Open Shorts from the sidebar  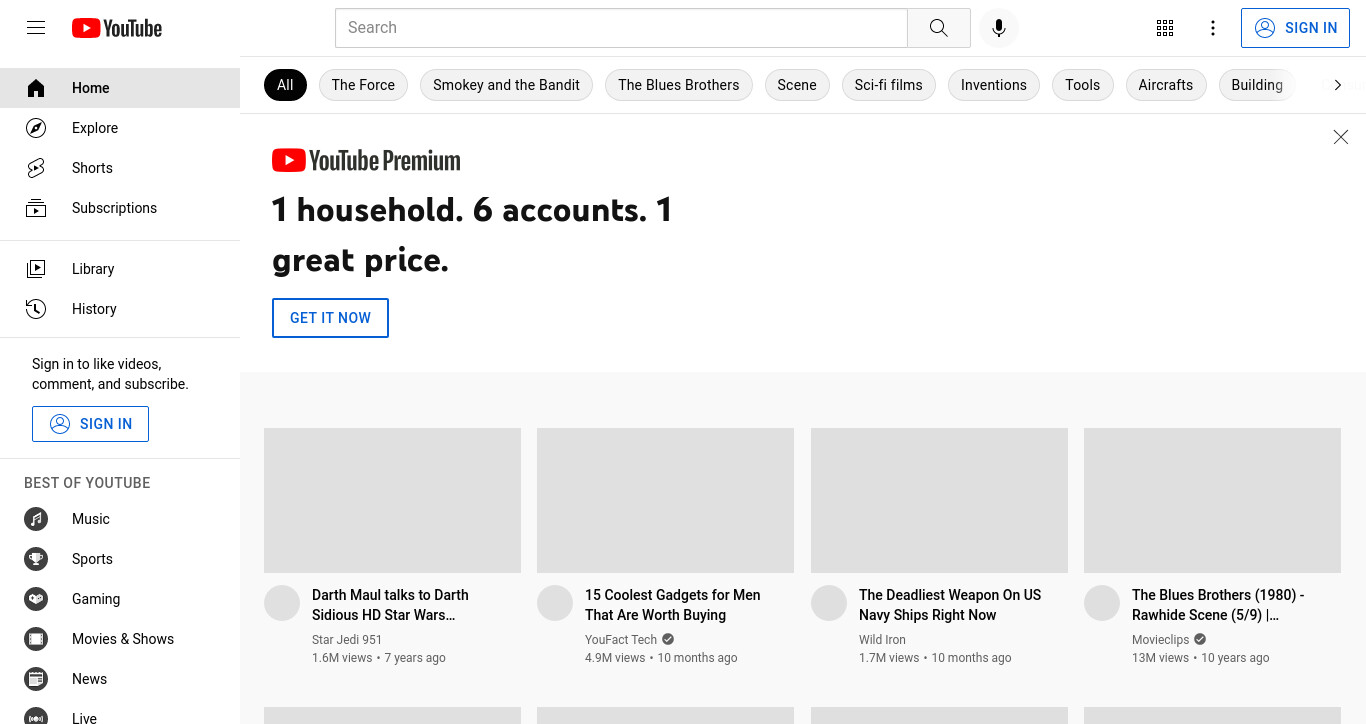point(92,168)
